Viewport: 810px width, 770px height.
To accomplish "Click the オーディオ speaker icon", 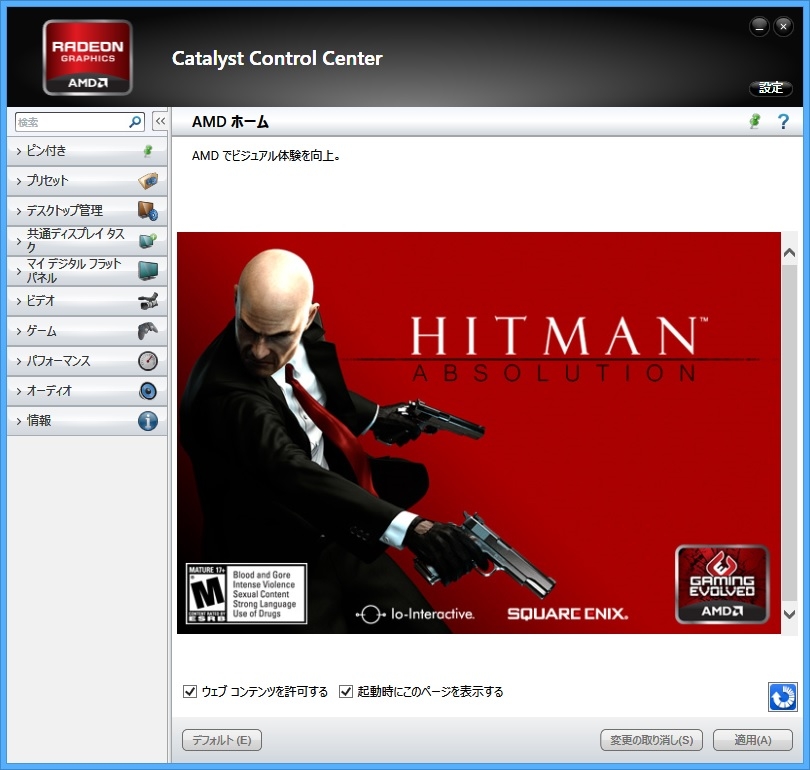I will (148, 391).
